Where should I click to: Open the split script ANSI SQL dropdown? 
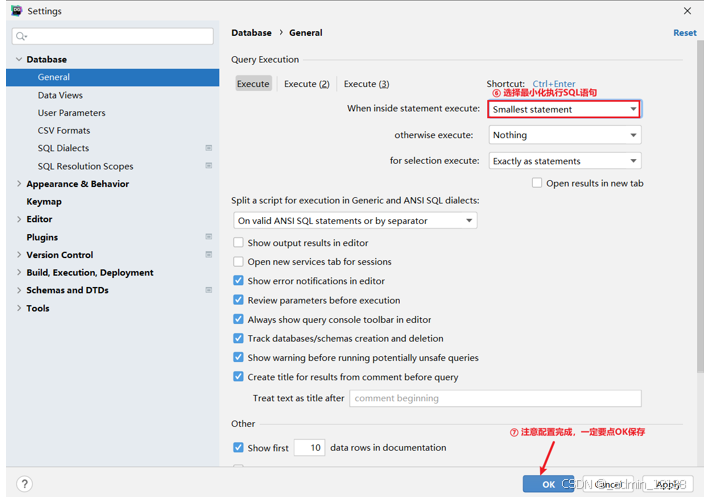point(355,221)
